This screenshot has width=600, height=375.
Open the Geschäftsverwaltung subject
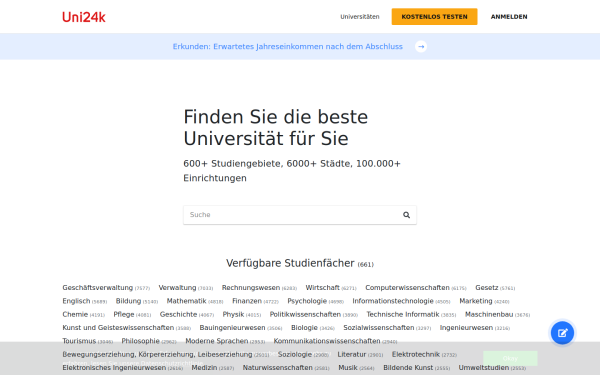click(x=98, y=288)
